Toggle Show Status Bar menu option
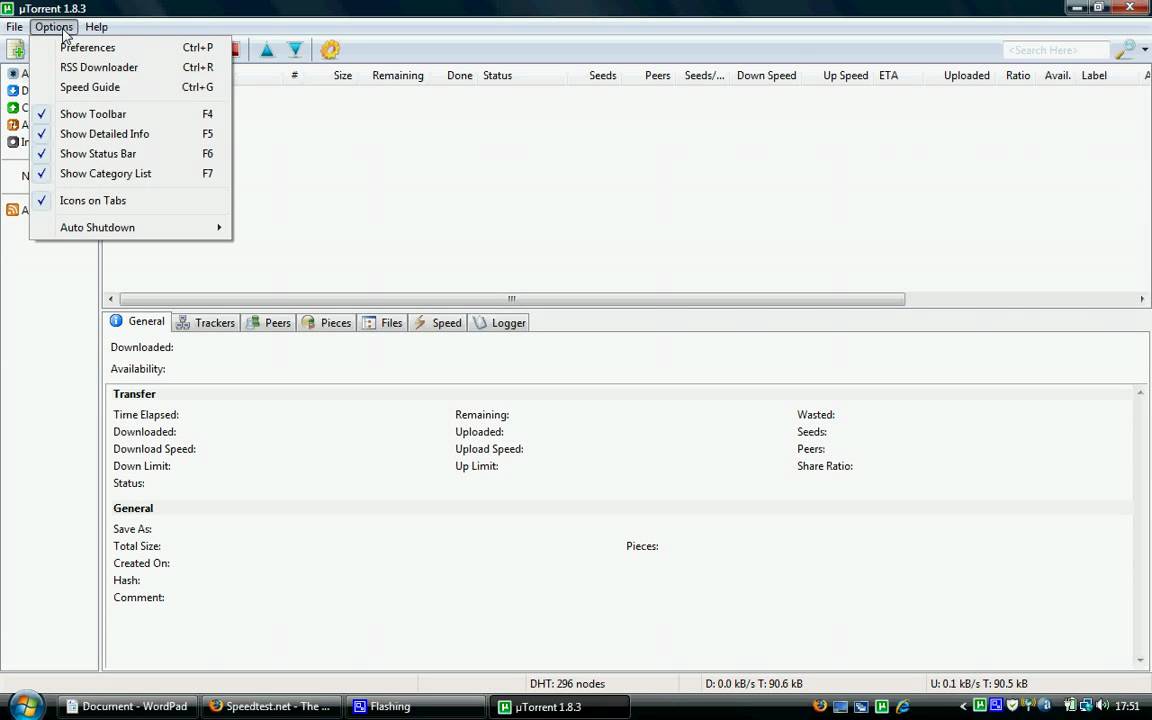Screen dimensions: 1152x720 [x=131, y=154]
